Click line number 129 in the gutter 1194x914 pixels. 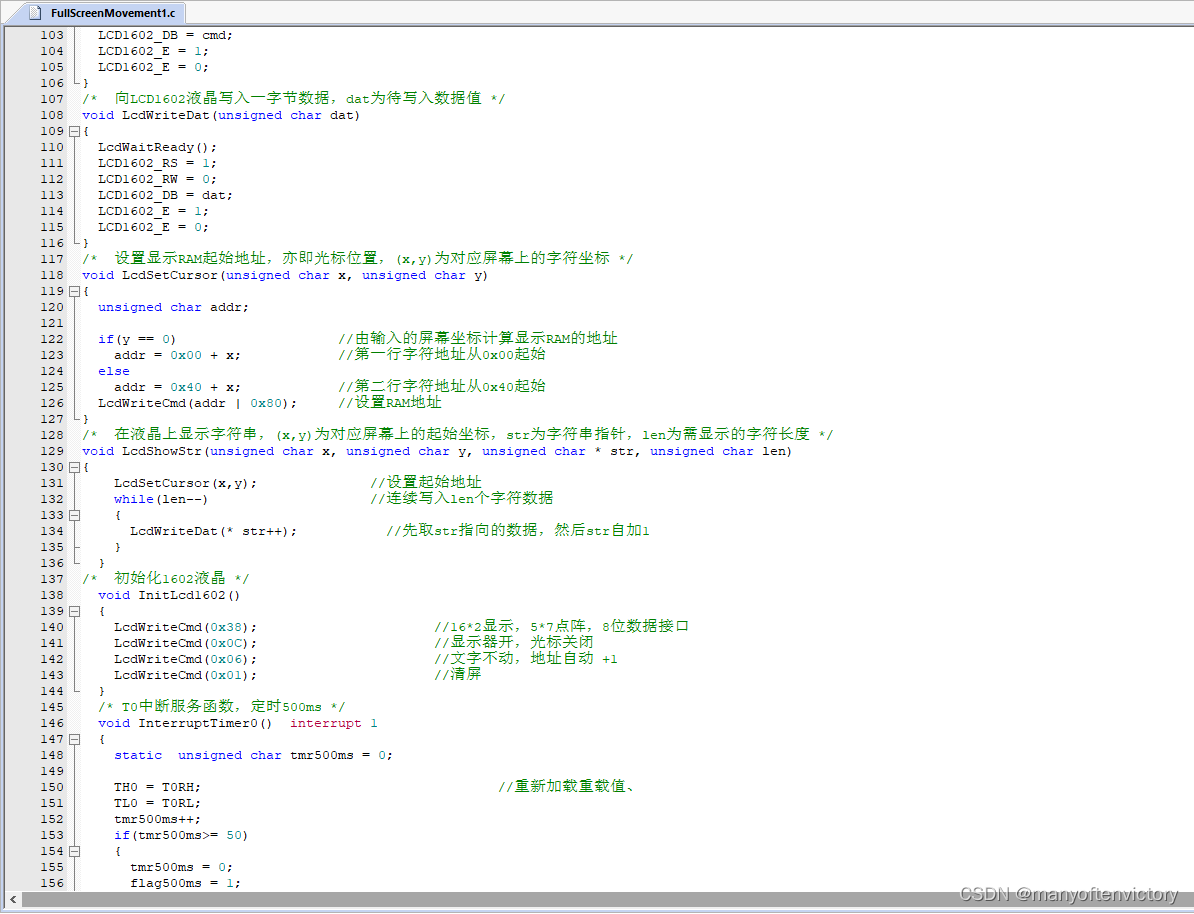point(52,451)
